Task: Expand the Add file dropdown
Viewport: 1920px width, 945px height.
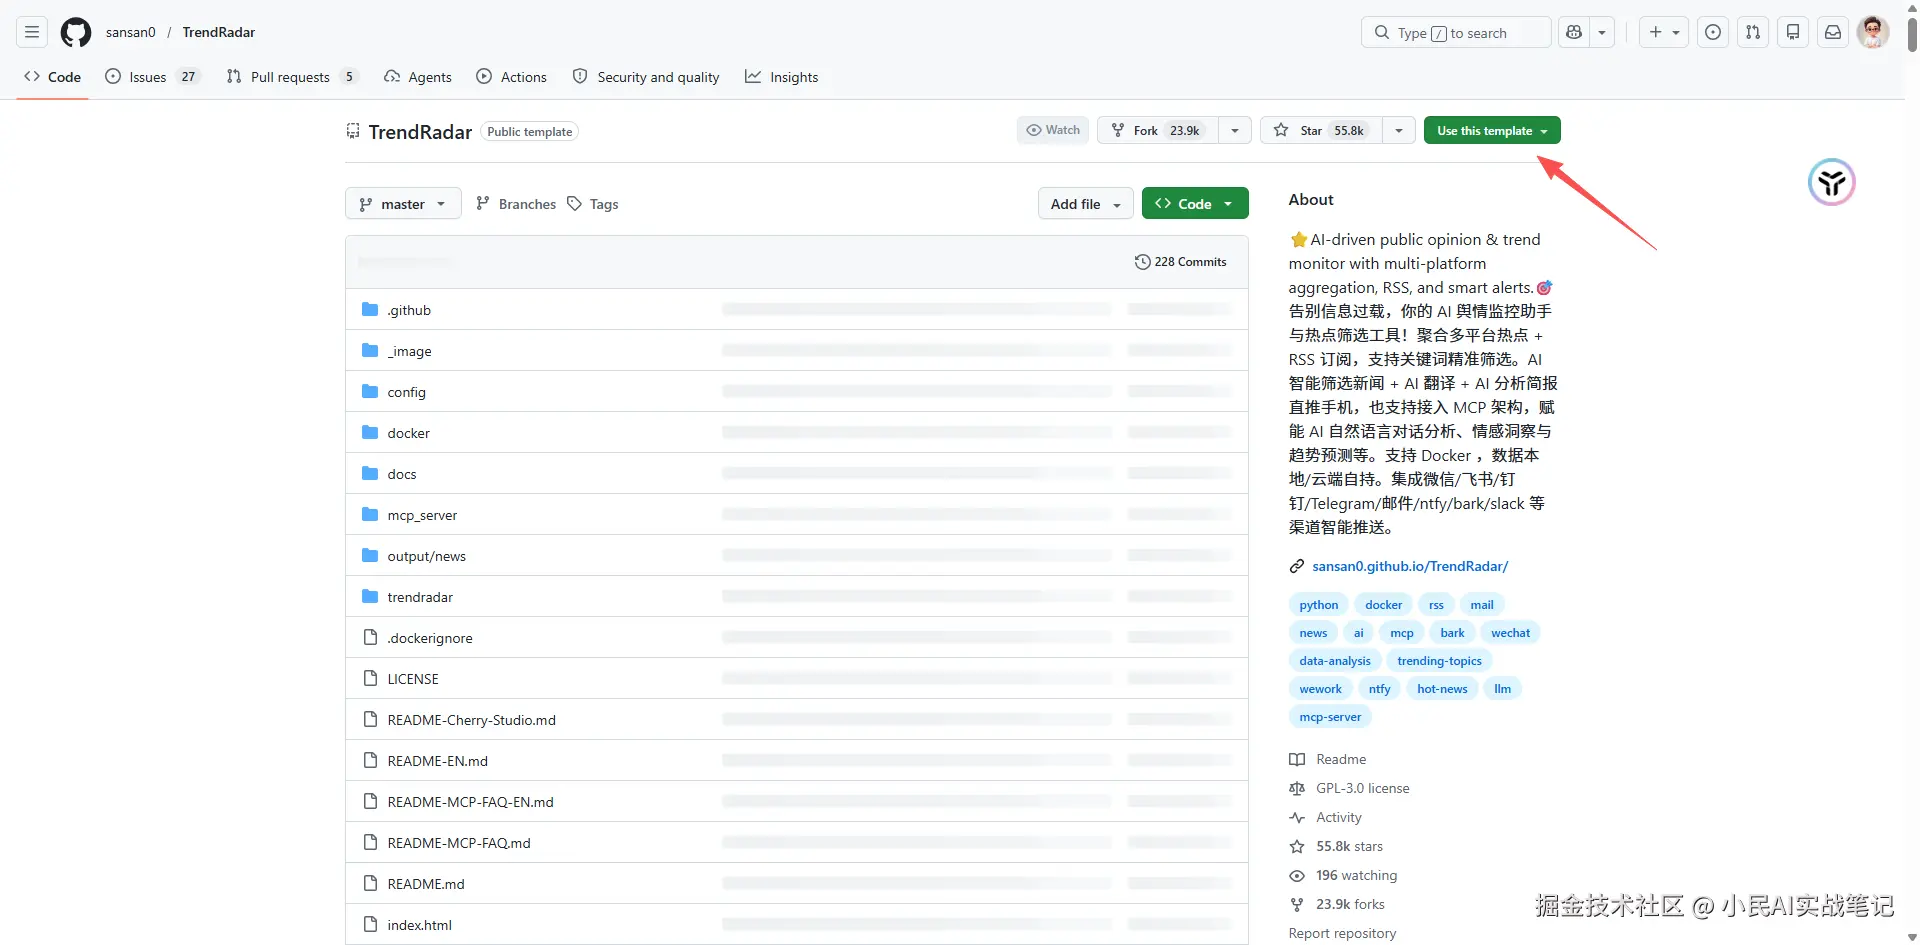Action: click(x=1085, y=204)
